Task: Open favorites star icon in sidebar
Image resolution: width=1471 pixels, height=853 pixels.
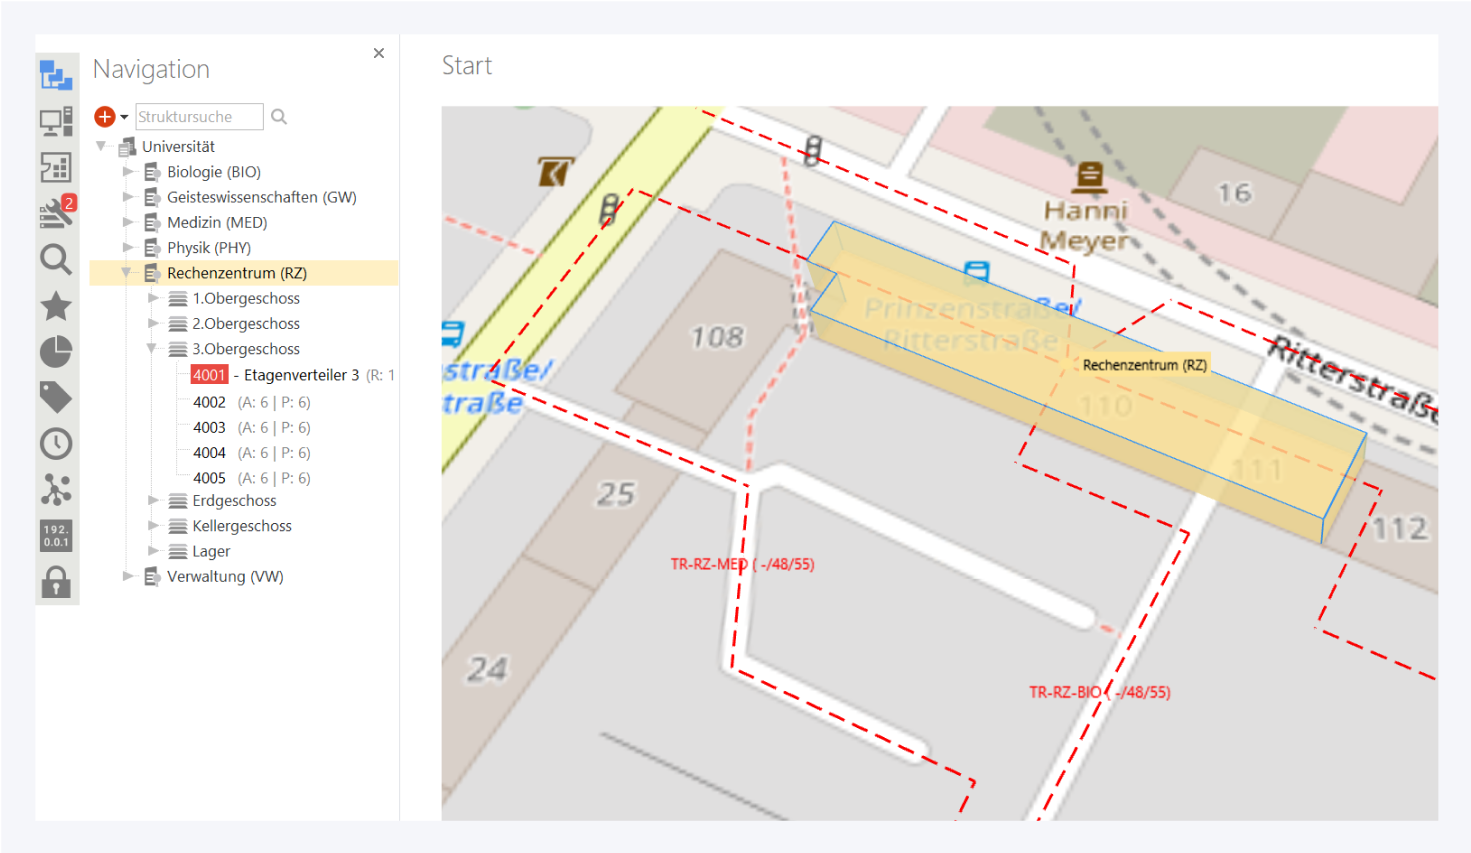Action: [x=56, y=305]
